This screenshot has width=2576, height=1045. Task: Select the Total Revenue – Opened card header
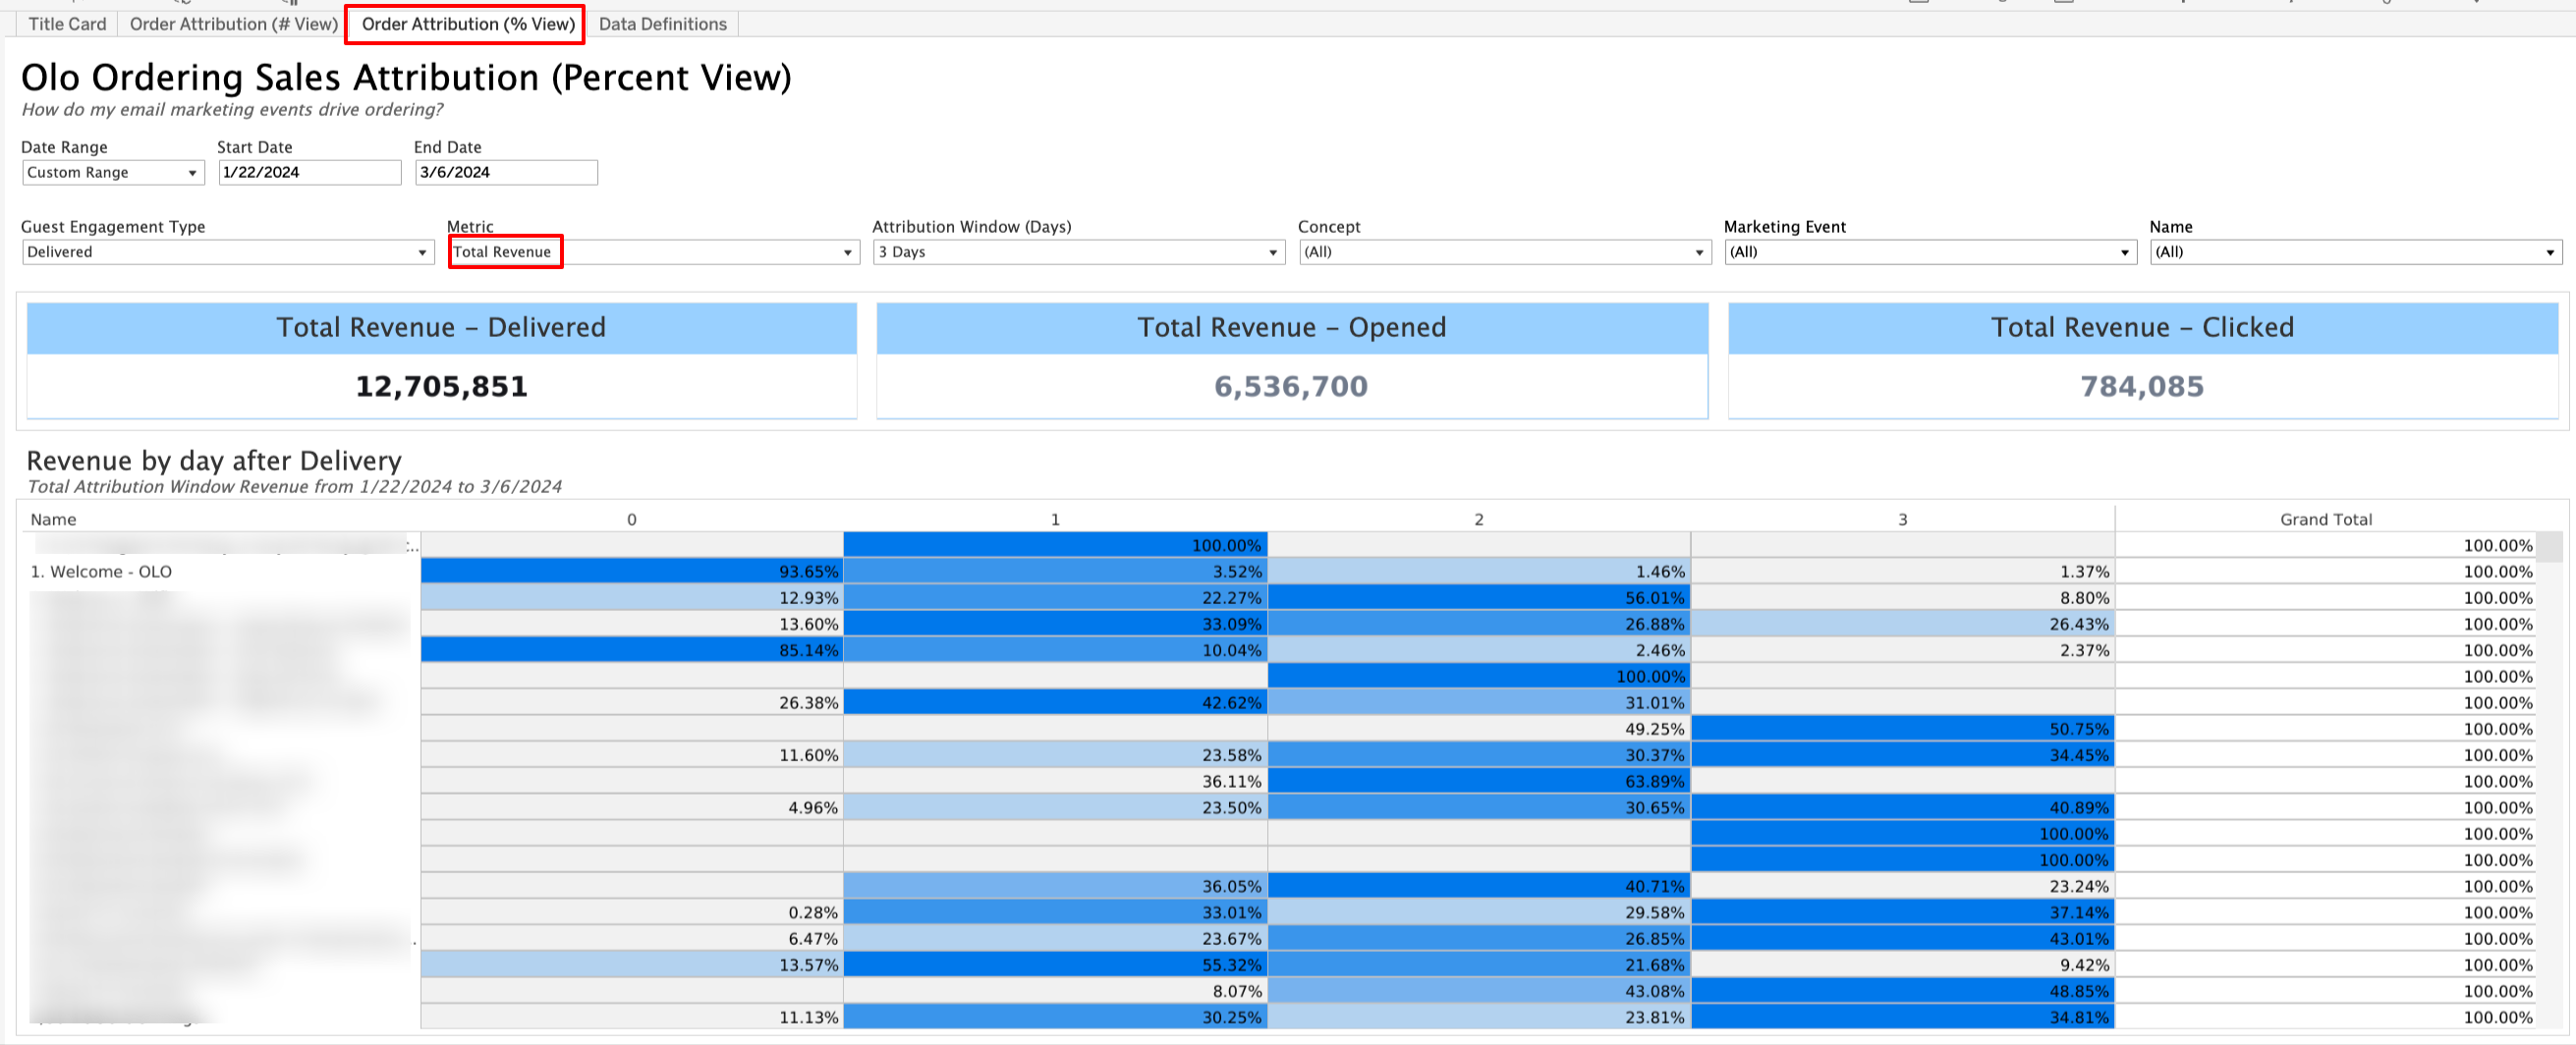coord(1292,328)
